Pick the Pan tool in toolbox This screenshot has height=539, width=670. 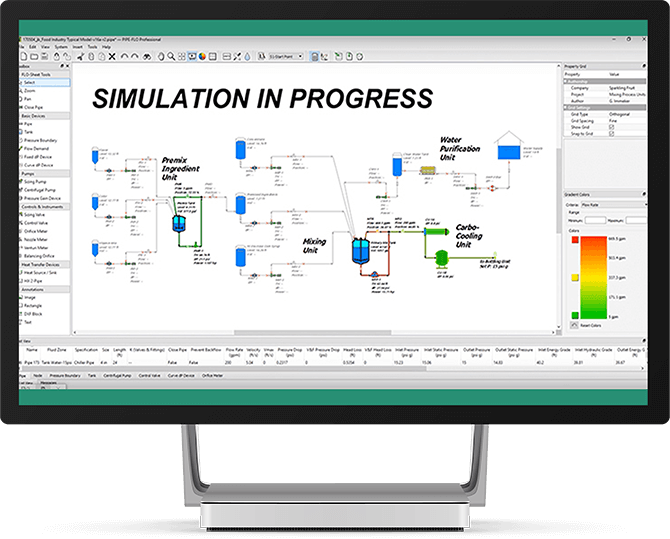click(x=44, y=99)
